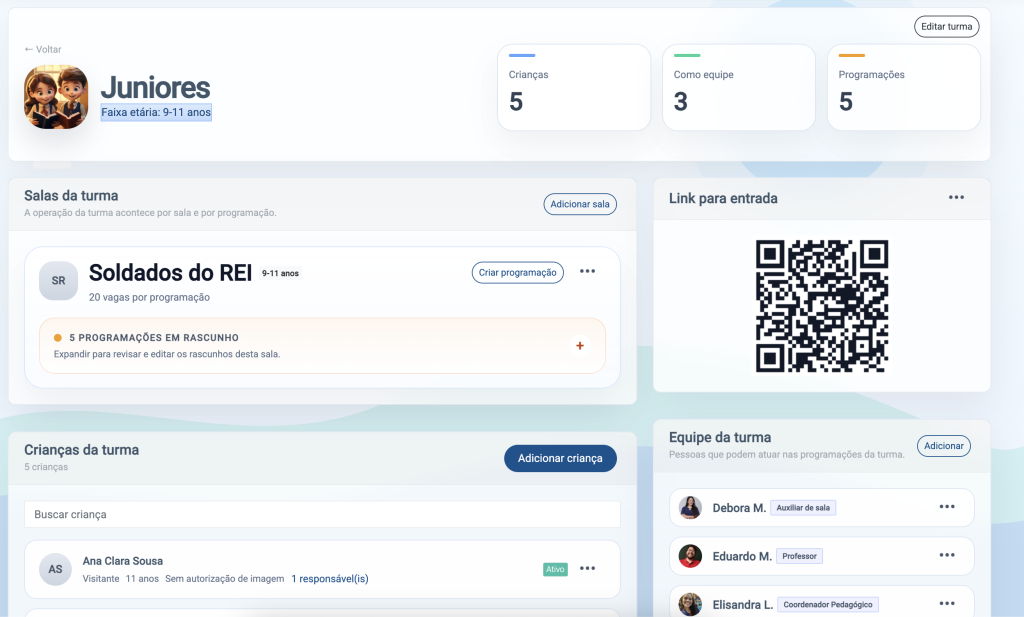Screen dimensions: 1024x617
Task: Open Debora M. options menu
Action: (x=946, y=507)
